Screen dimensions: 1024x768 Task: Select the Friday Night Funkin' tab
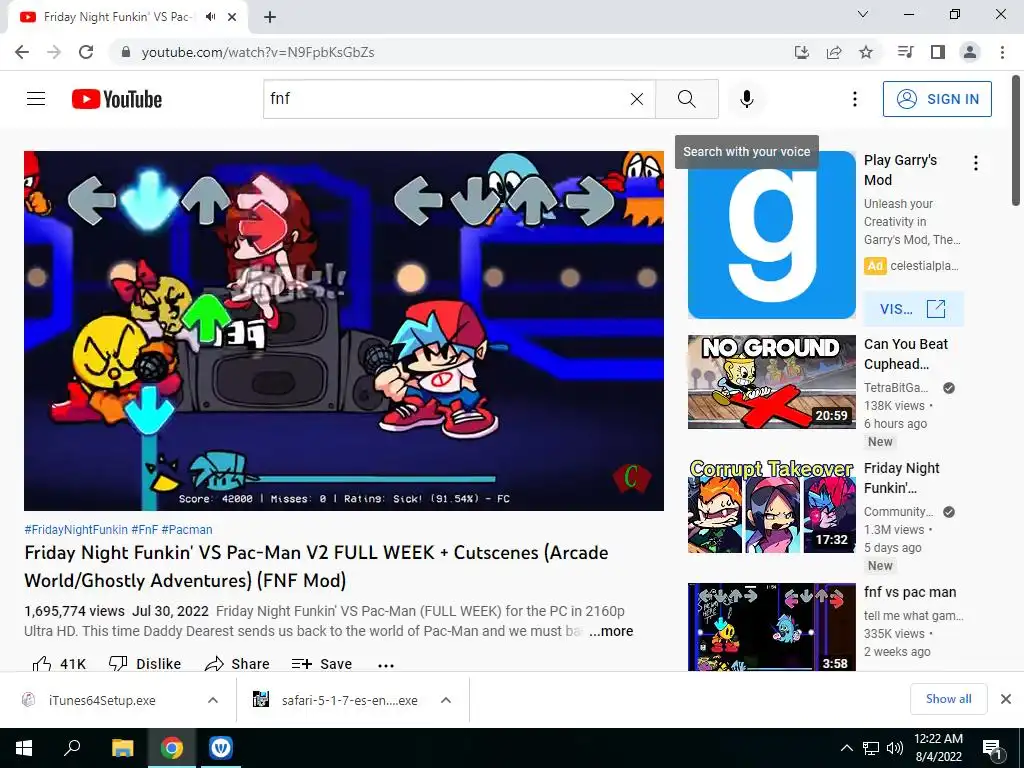coord(128,18)
